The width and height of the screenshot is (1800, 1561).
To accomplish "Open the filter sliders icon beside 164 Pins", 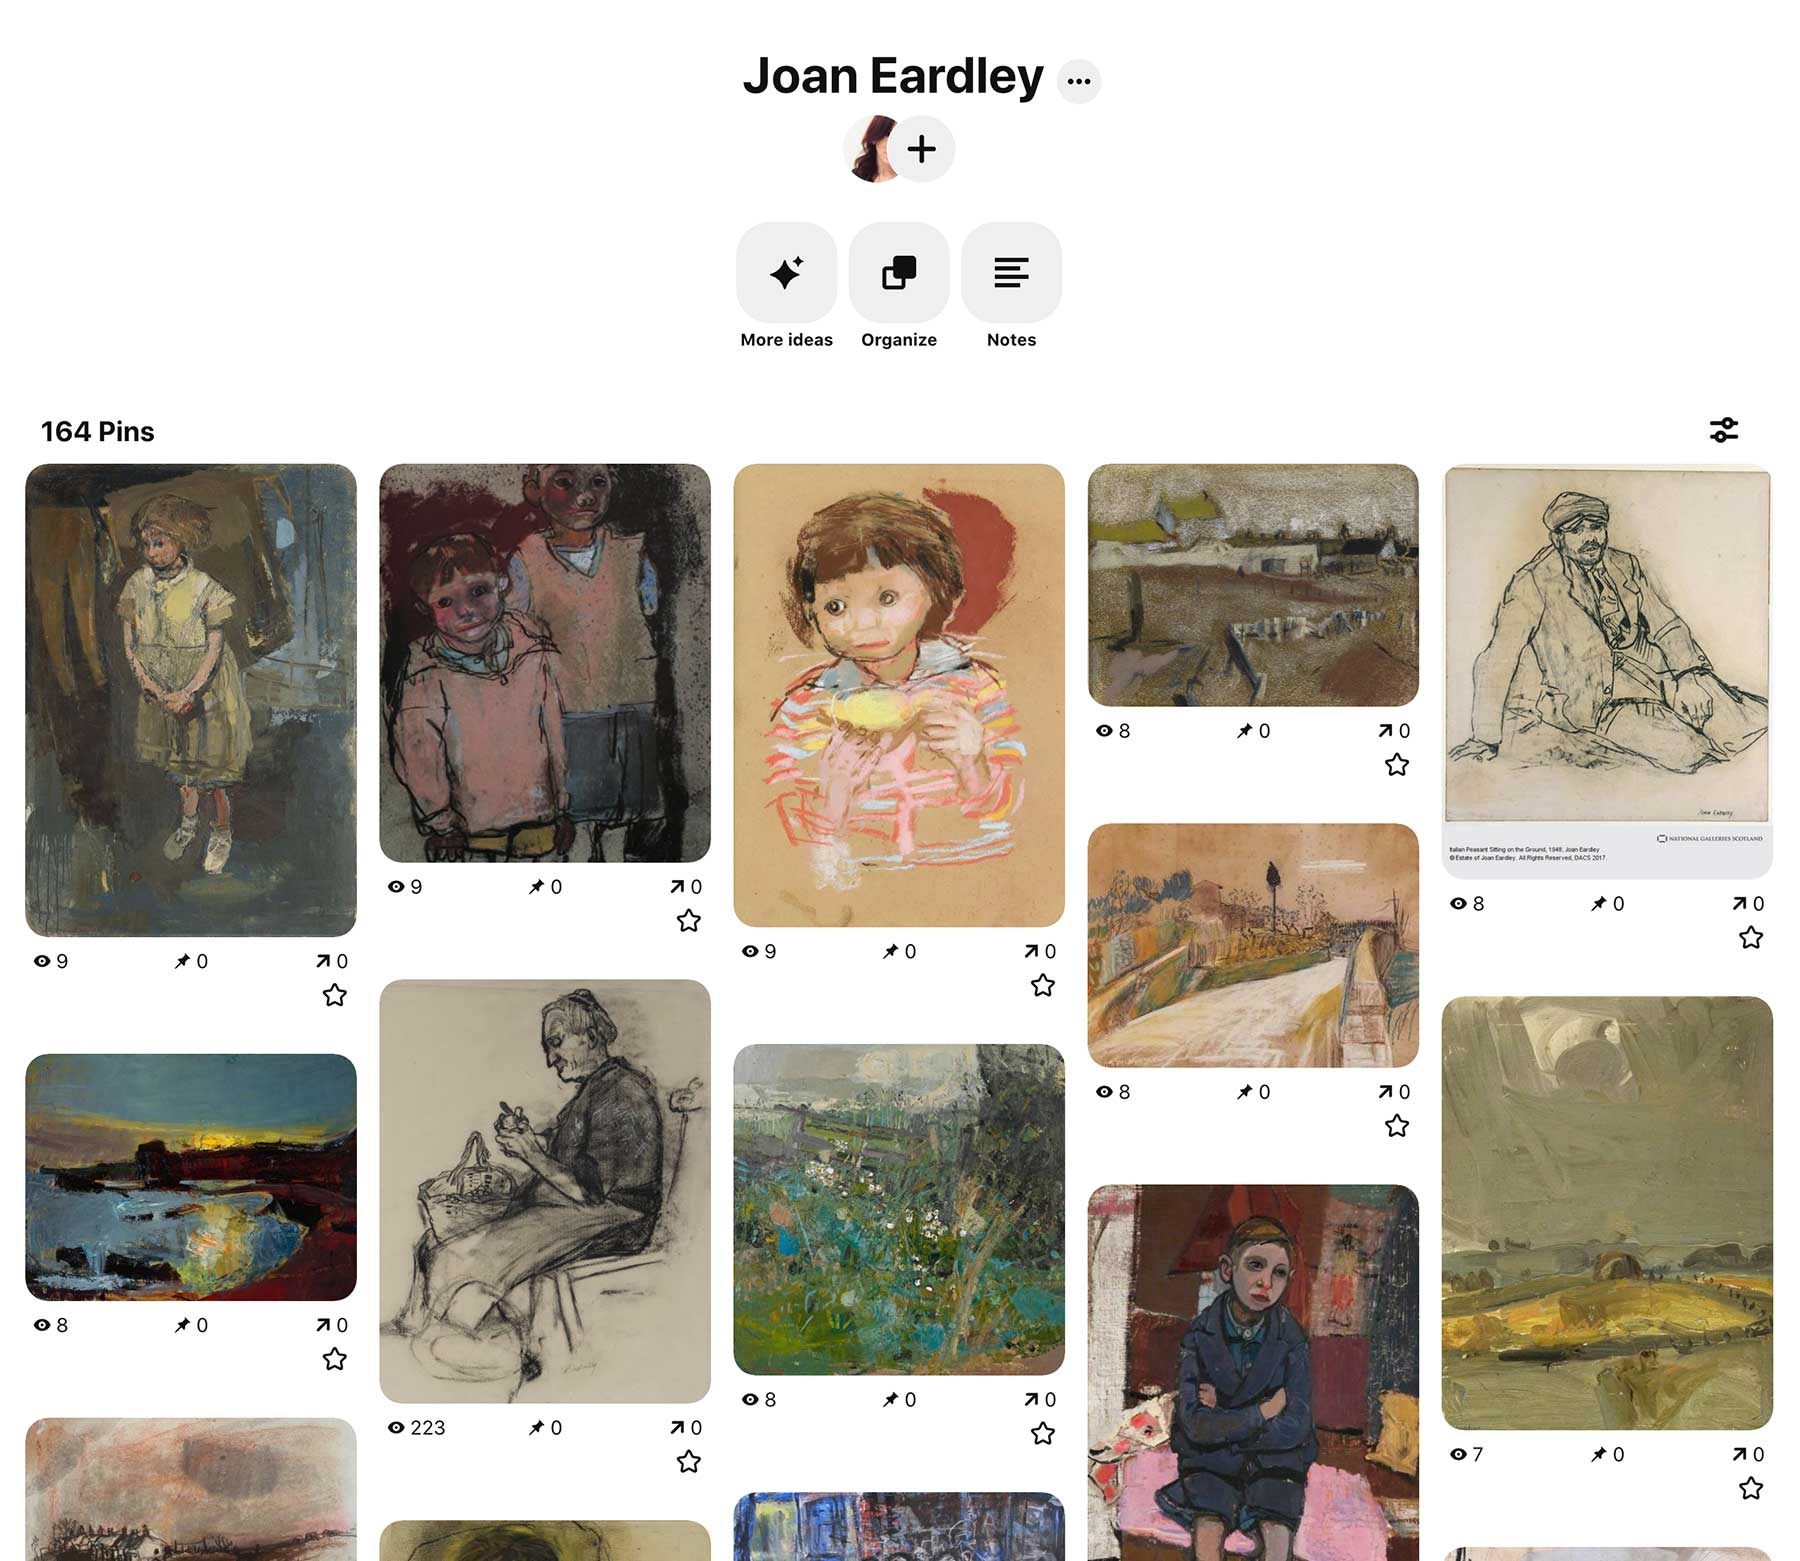I will click(1723, 430).
